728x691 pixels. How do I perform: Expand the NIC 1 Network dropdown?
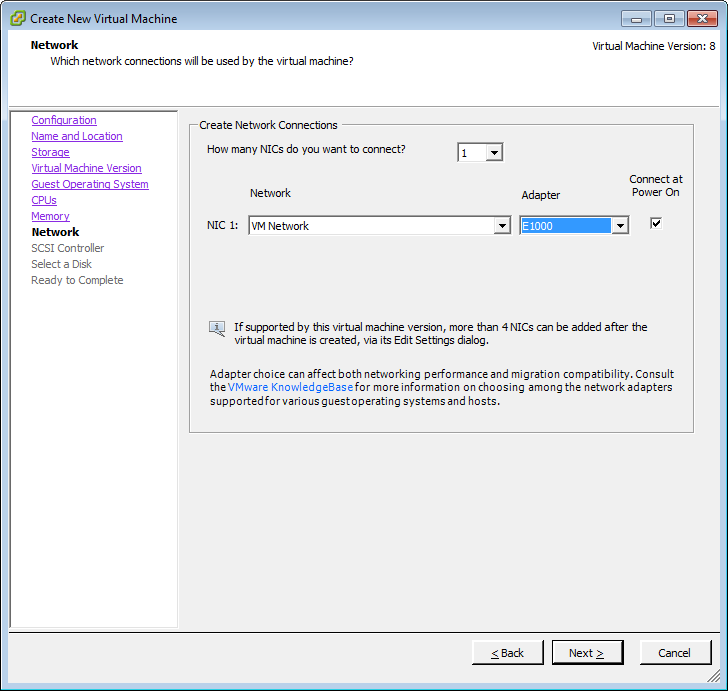coord(502,226)
